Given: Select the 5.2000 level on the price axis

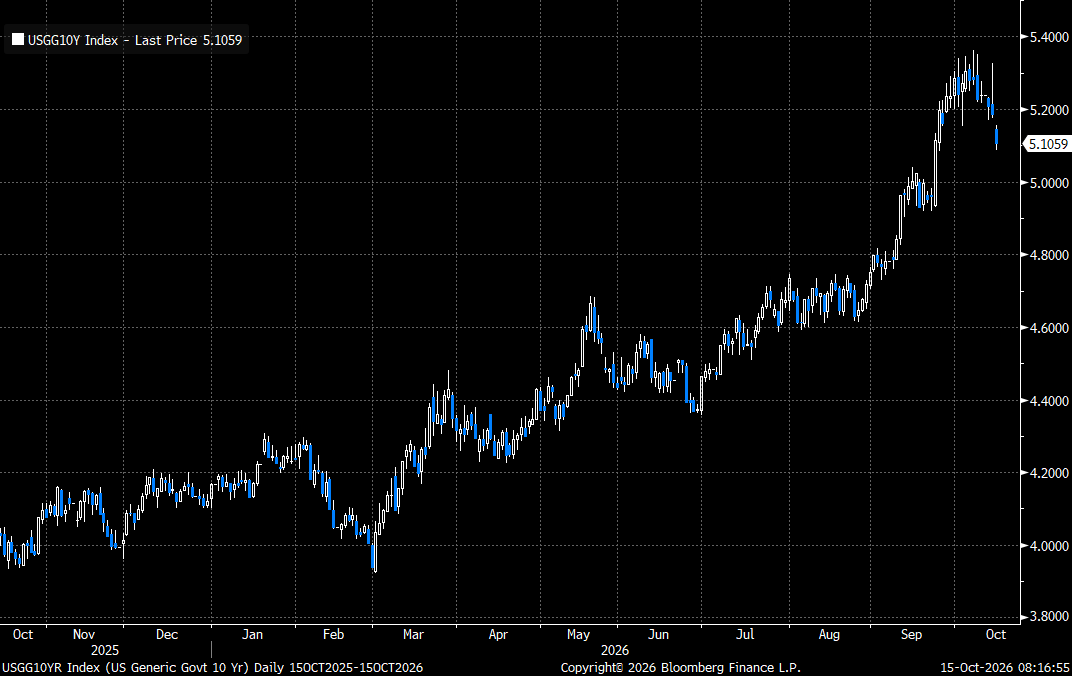Looking at the screenshot, I should tap(1049, 110).
